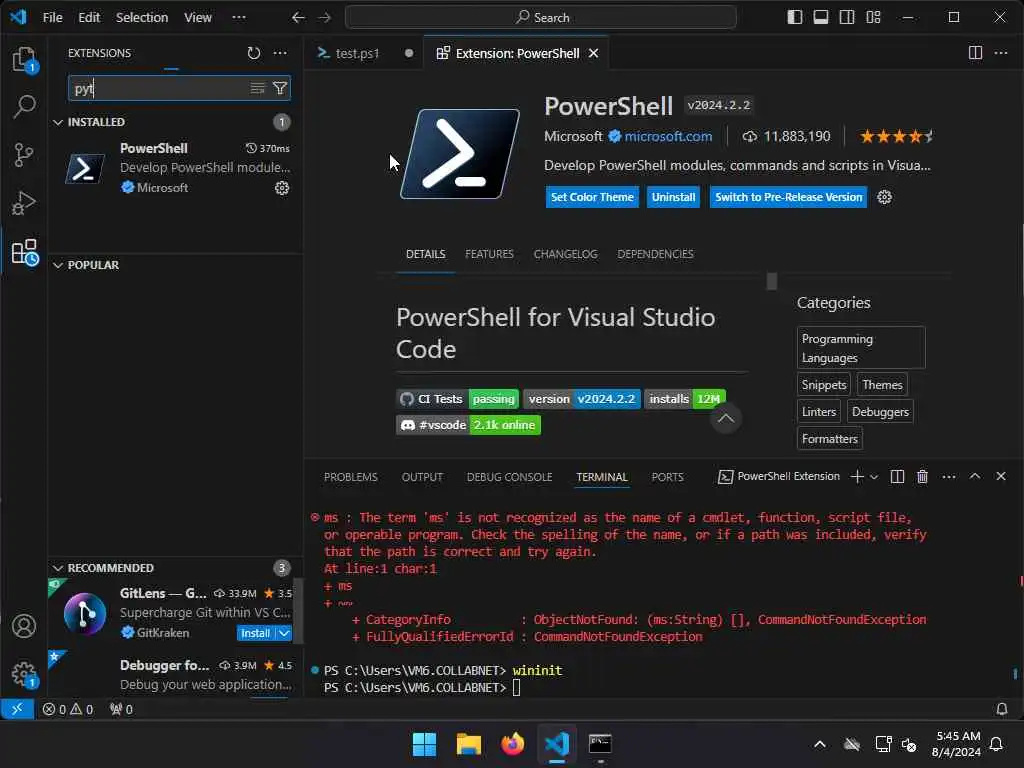Switch to CHANGELOG tab

pyautogui.click(x=566, y=254)
